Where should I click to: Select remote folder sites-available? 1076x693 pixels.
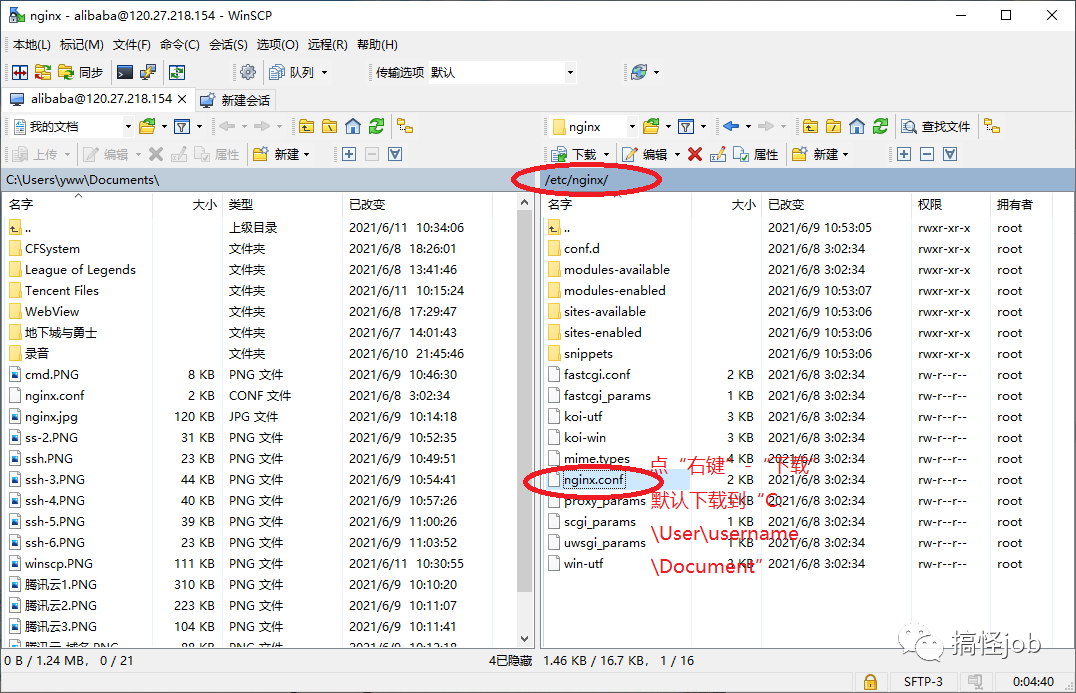pos(605,312)
